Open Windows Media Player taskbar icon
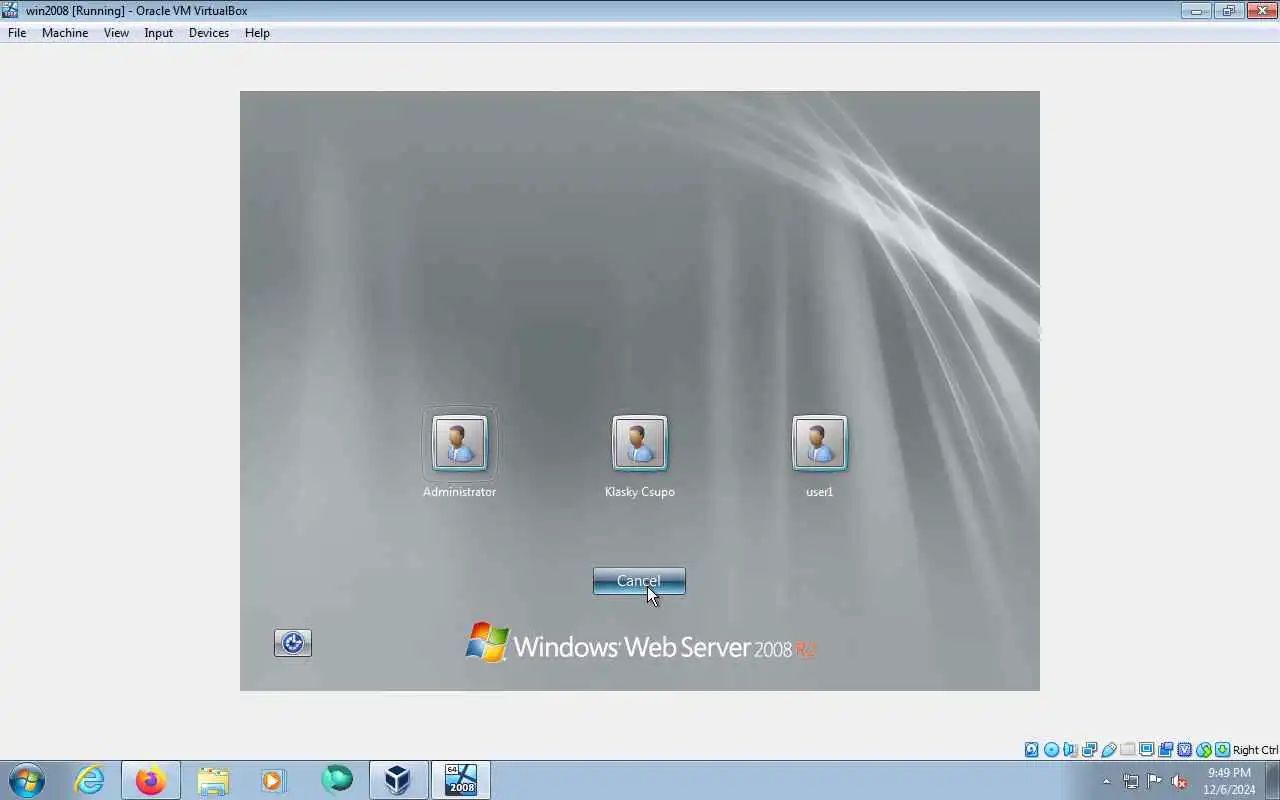This screenshot has height=800, width=1280. [x=274, y=780]
